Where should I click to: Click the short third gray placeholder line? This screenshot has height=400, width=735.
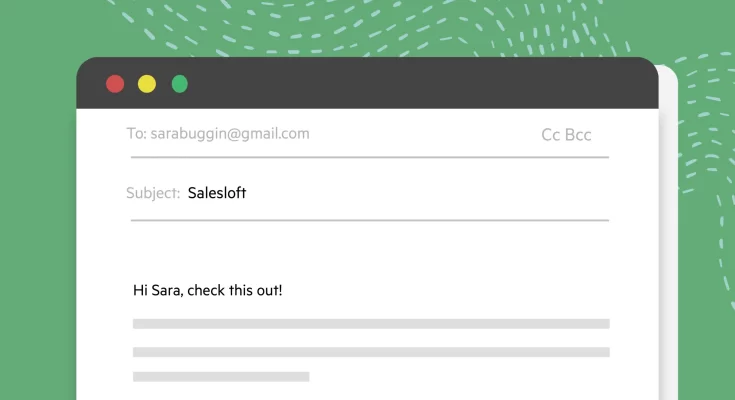(x=221, y=377)
